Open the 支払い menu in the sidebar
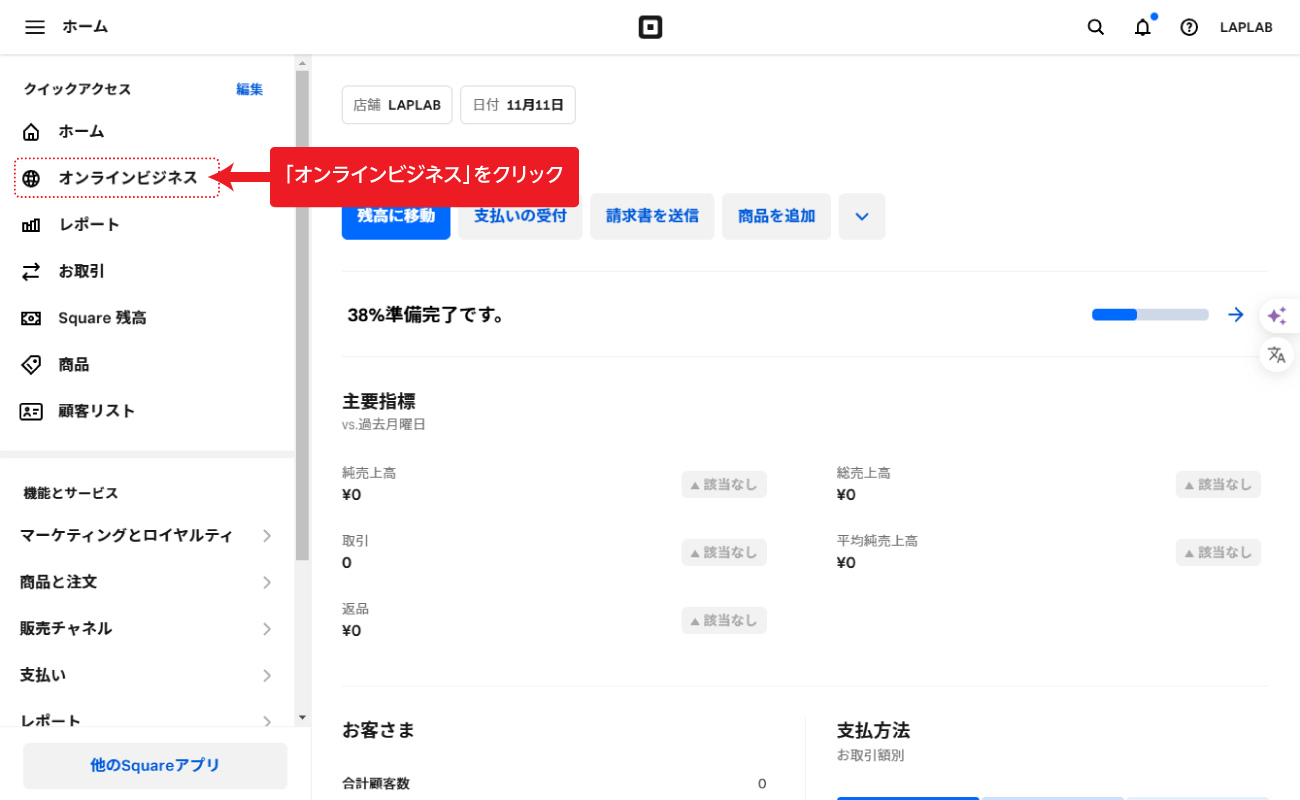Screen dimensions: 1300x800 [145, 675]
